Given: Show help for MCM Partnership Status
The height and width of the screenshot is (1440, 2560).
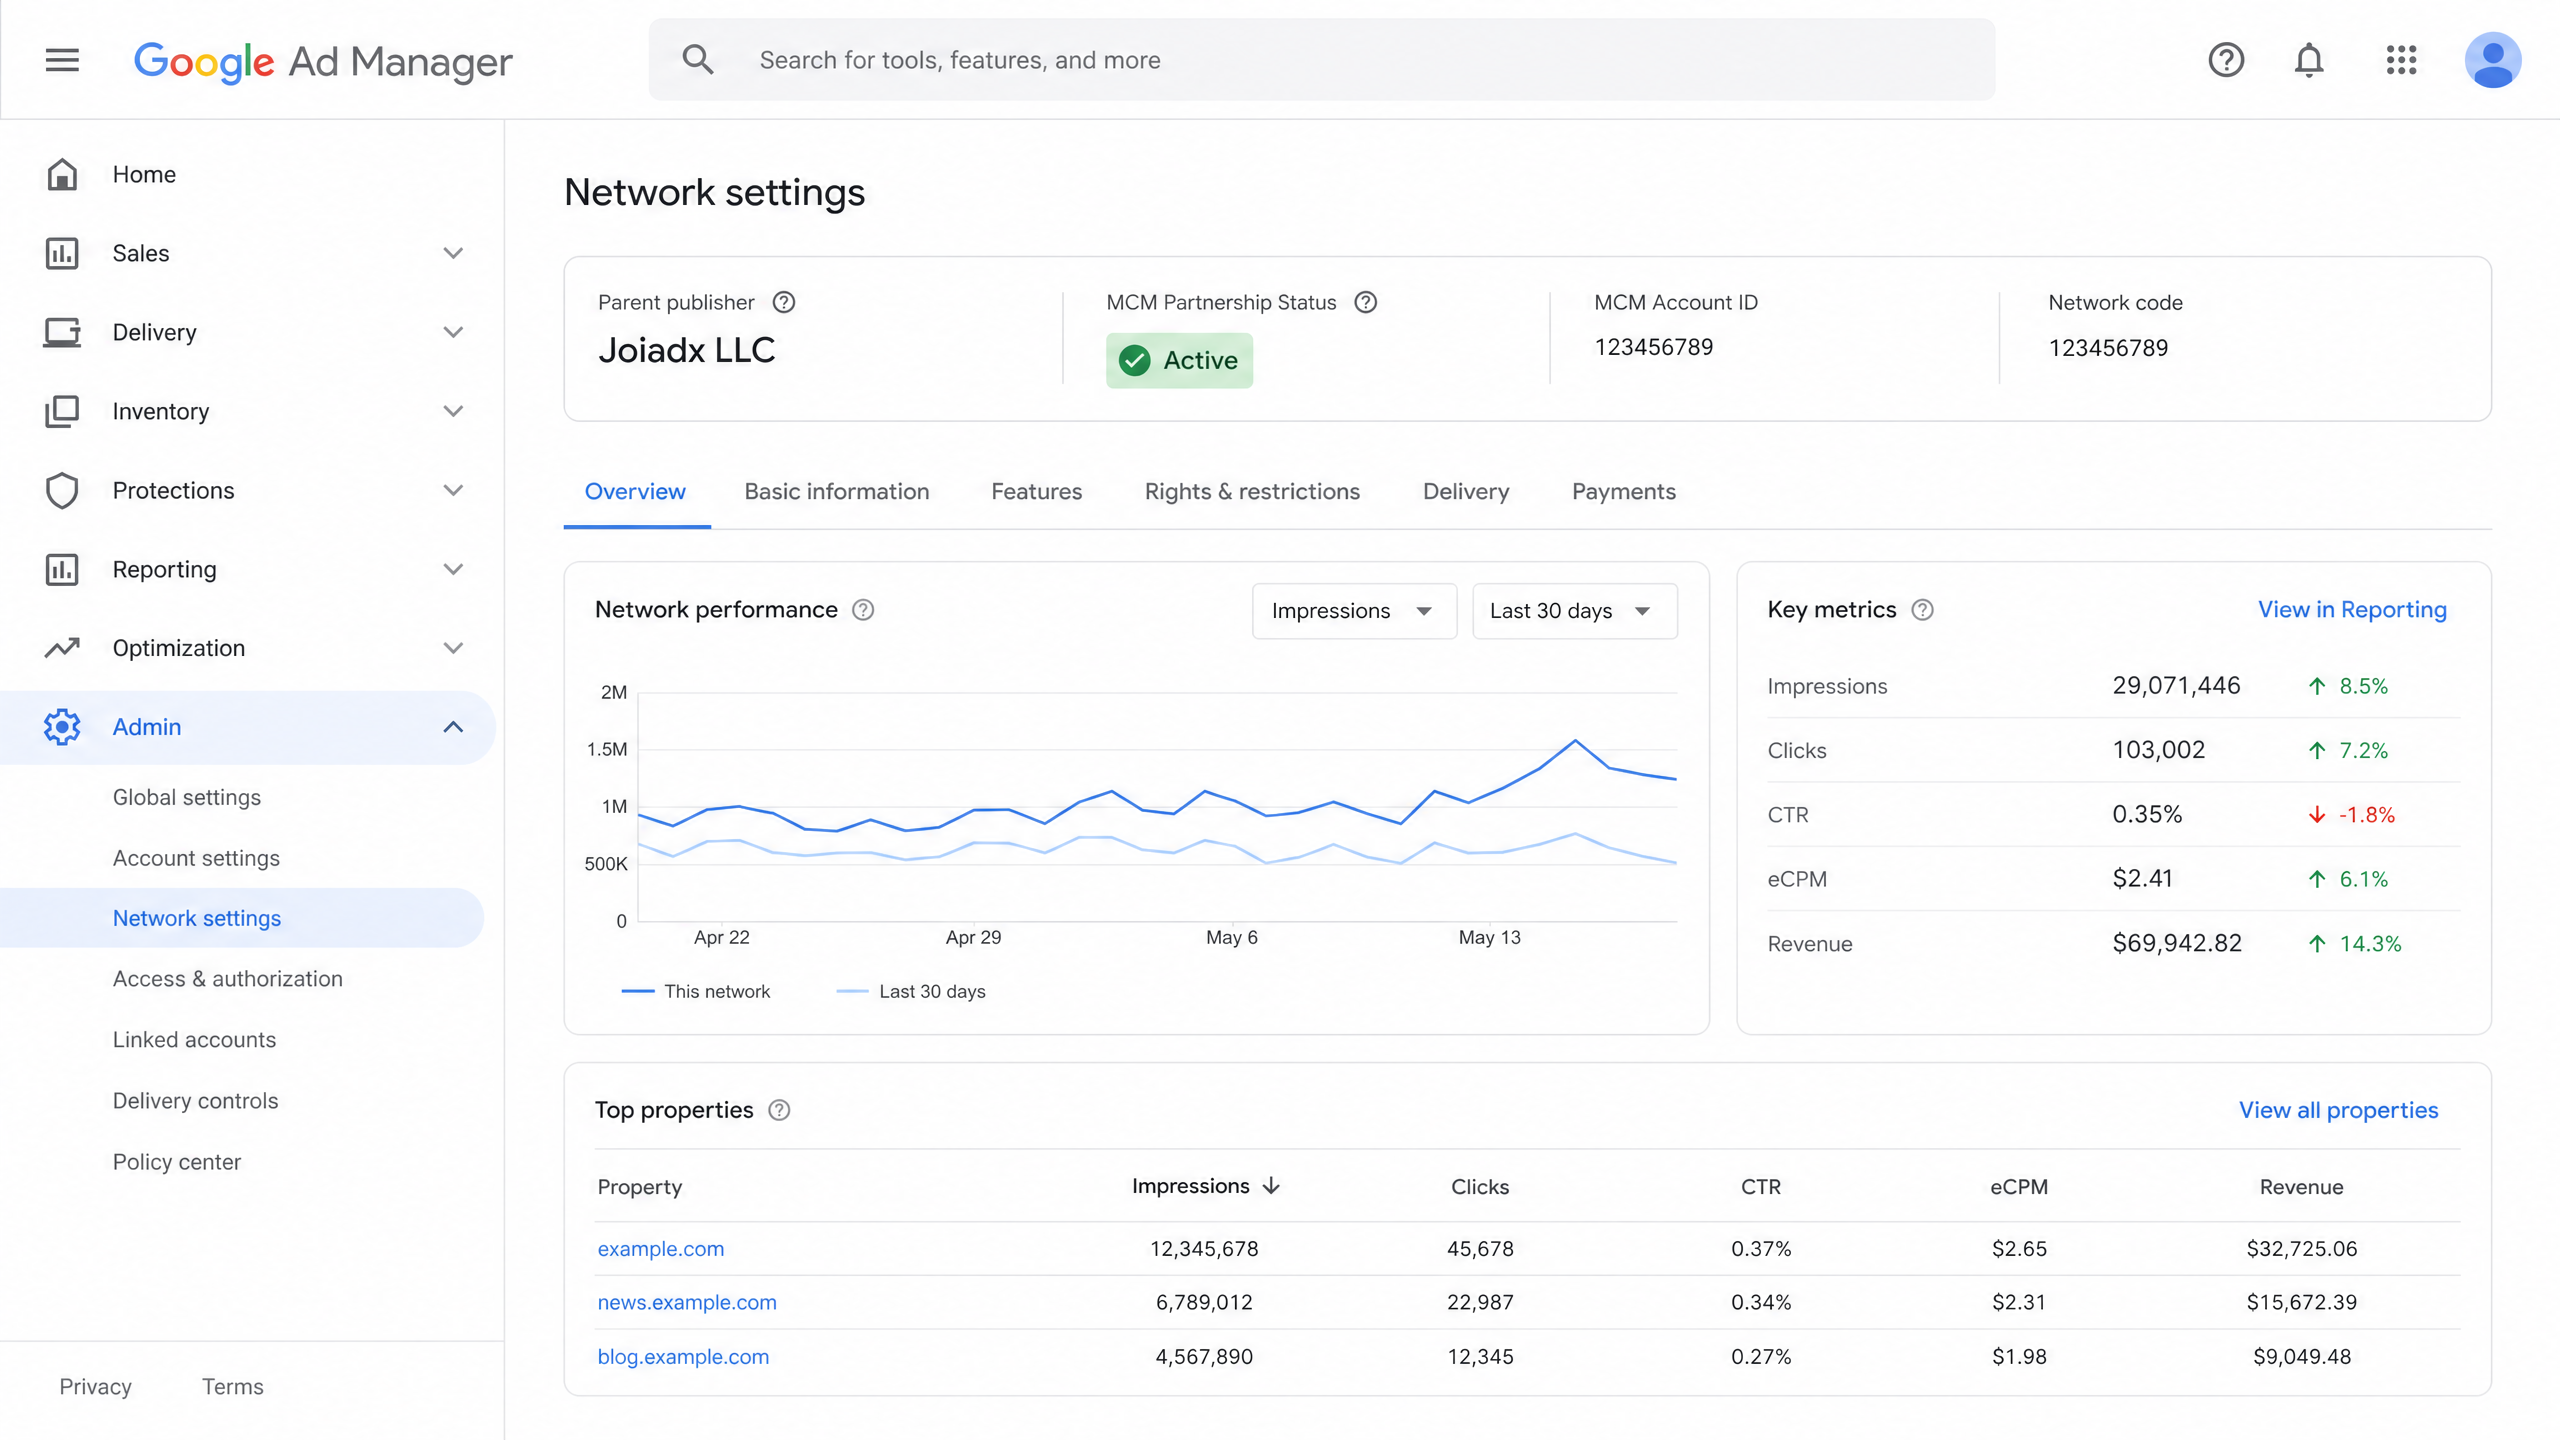Looking at the screenshot, I should pyautogui.click(x=1366, y=302).
